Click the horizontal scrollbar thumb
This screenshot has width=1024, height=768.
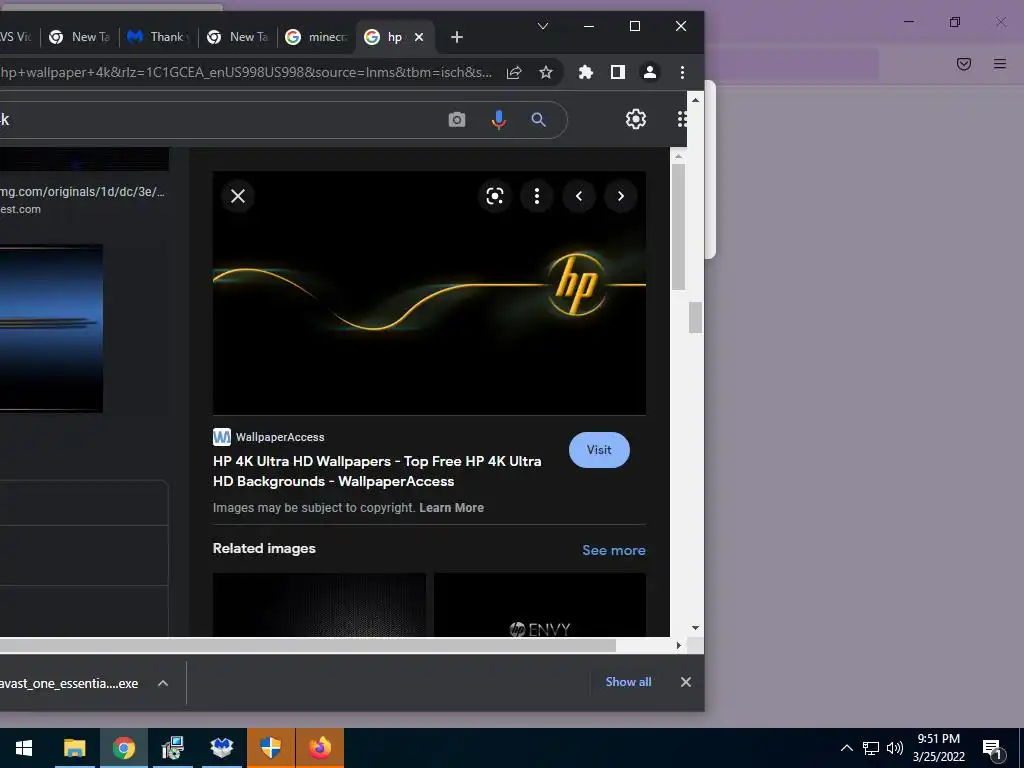(308, 645)
